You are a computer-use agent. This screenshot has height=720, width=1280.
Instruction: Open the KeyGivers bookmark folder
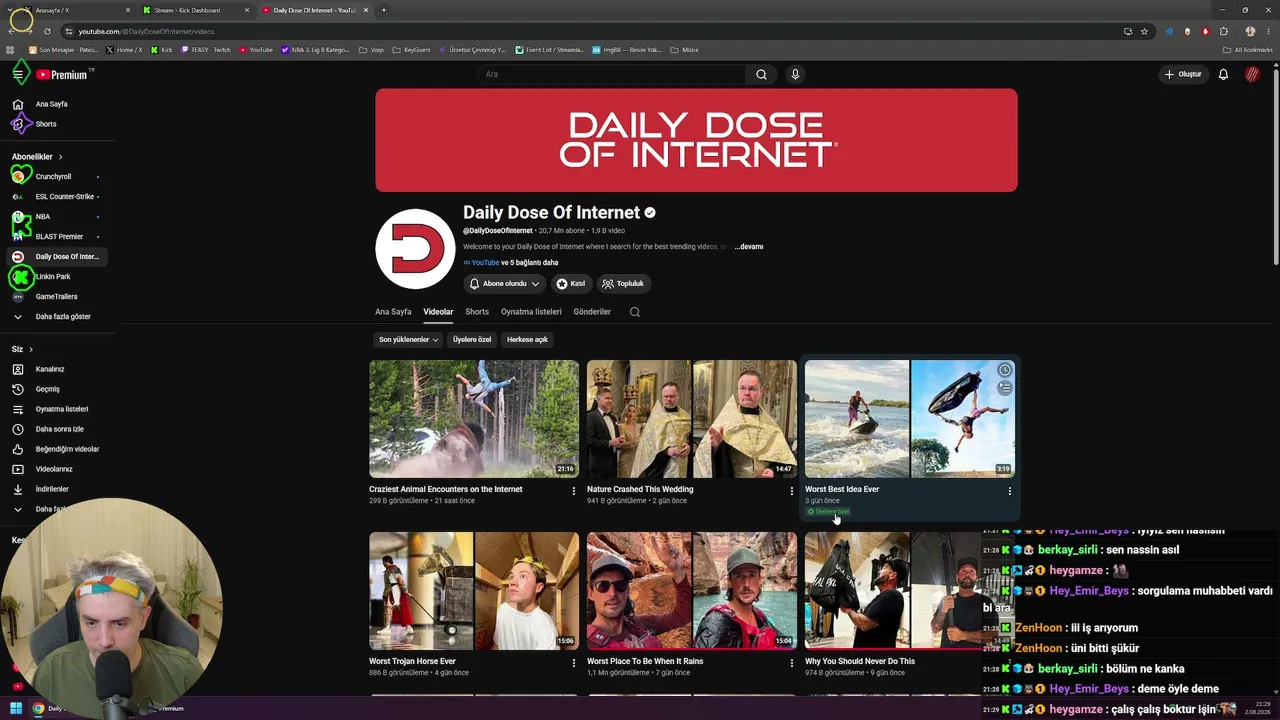tap(410, 50)
